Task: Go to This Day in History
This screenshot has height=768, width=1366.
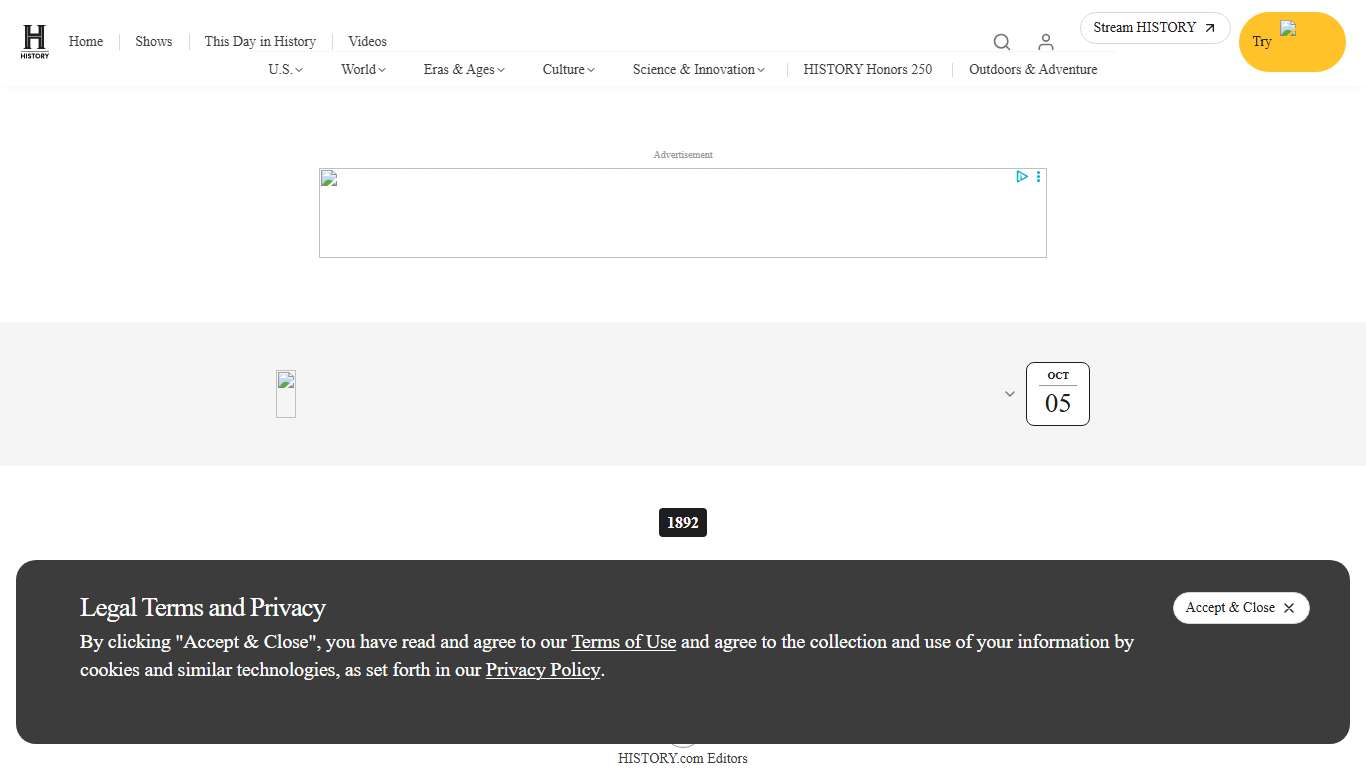Action: pyautogui.click(x=260, y=41)
